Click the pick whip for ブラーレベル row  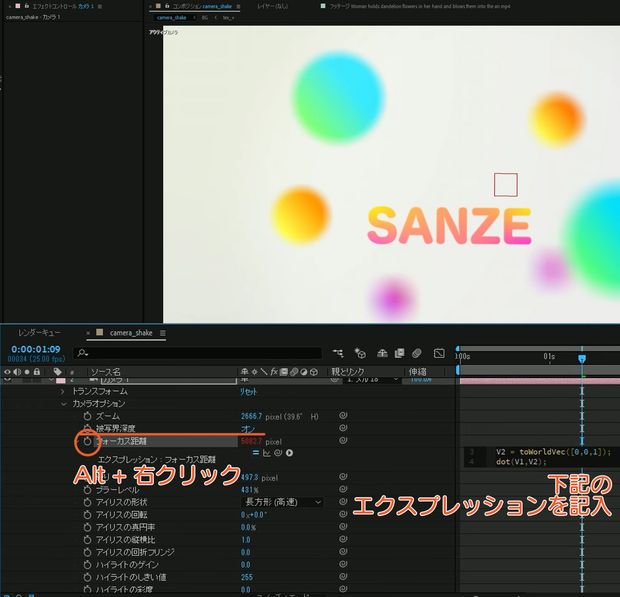(343, 489)
